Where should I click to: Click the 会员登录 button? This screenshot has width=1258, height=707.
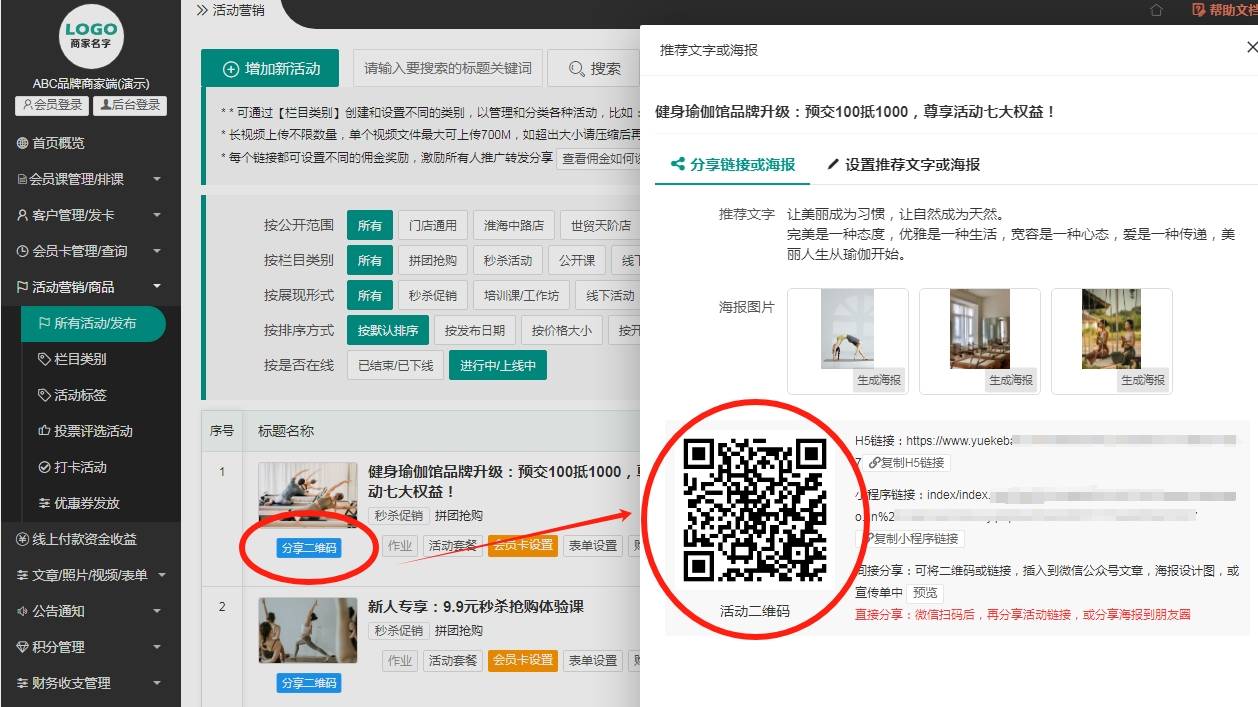[52, 105]
